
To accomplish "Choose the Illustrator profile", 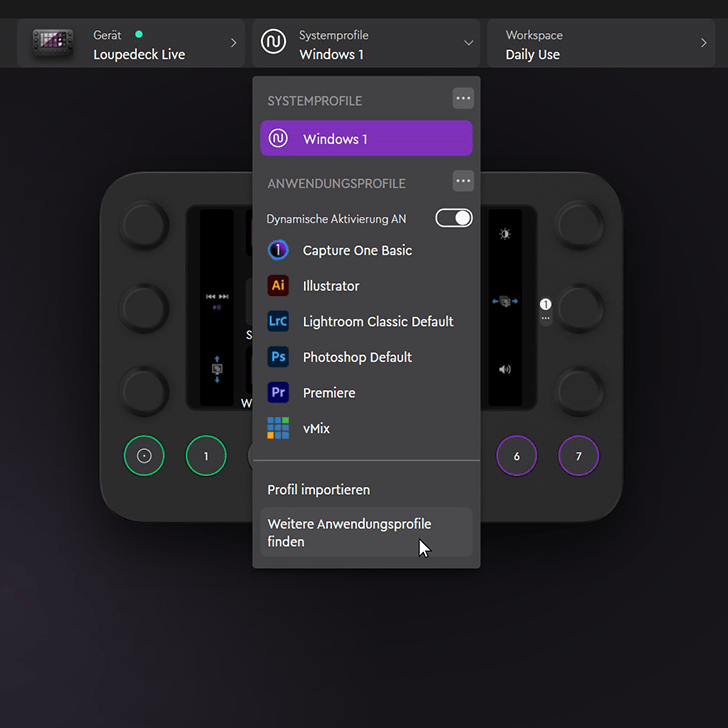I will coord(366,286).
